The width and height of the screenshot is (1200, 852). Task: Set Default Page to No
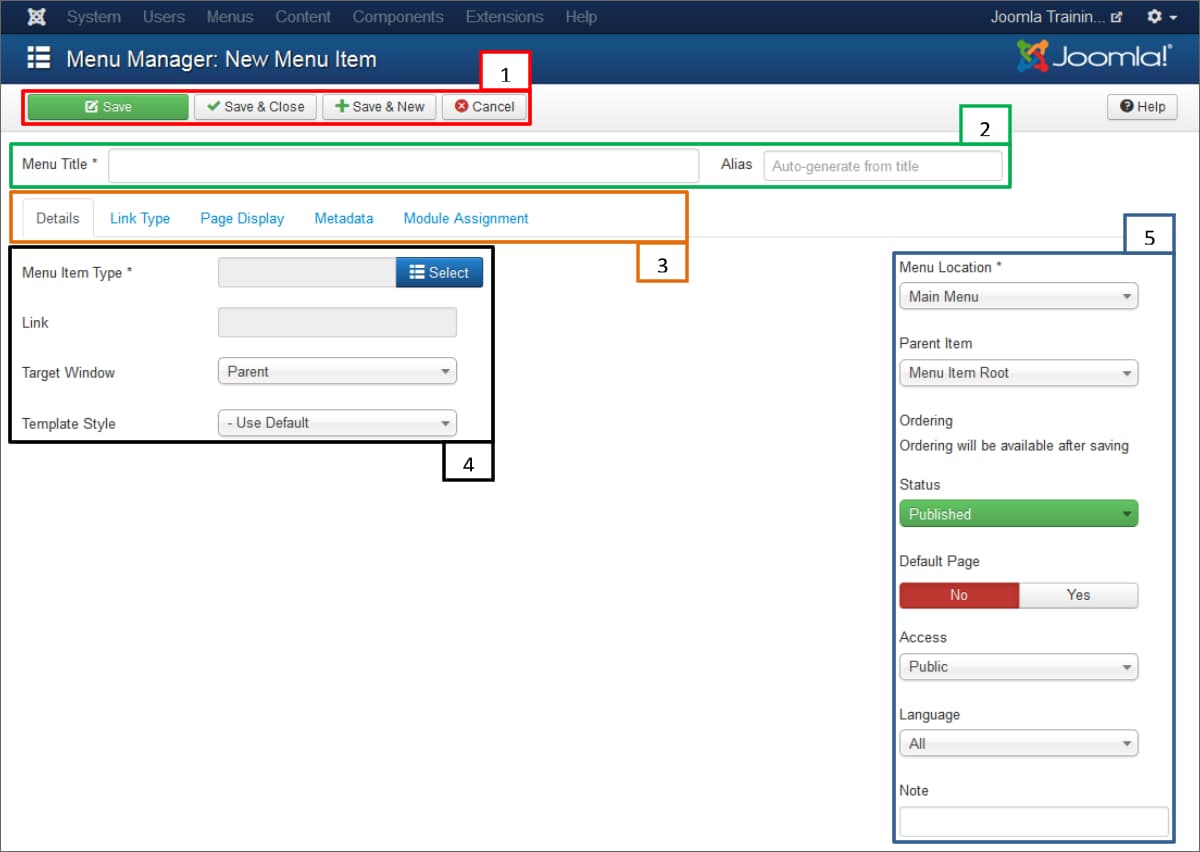pos(958,595)
